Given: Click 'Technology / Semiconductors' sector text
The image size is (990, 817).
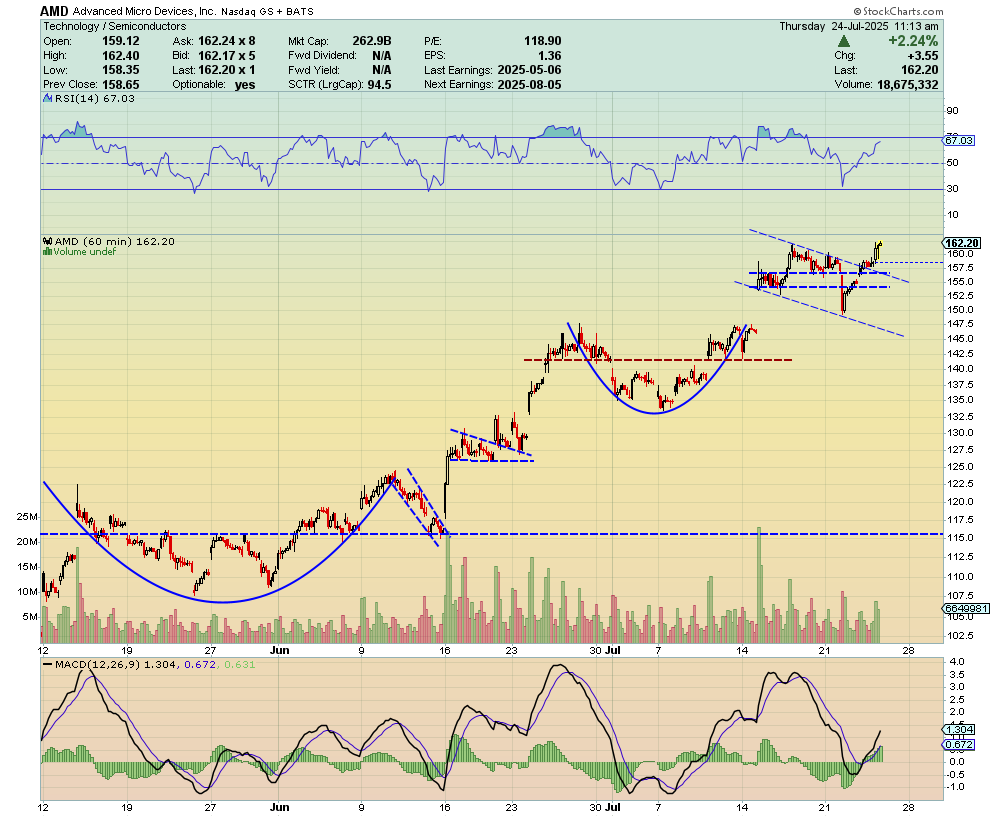Looking at the screenshot, I should point(115,26).
